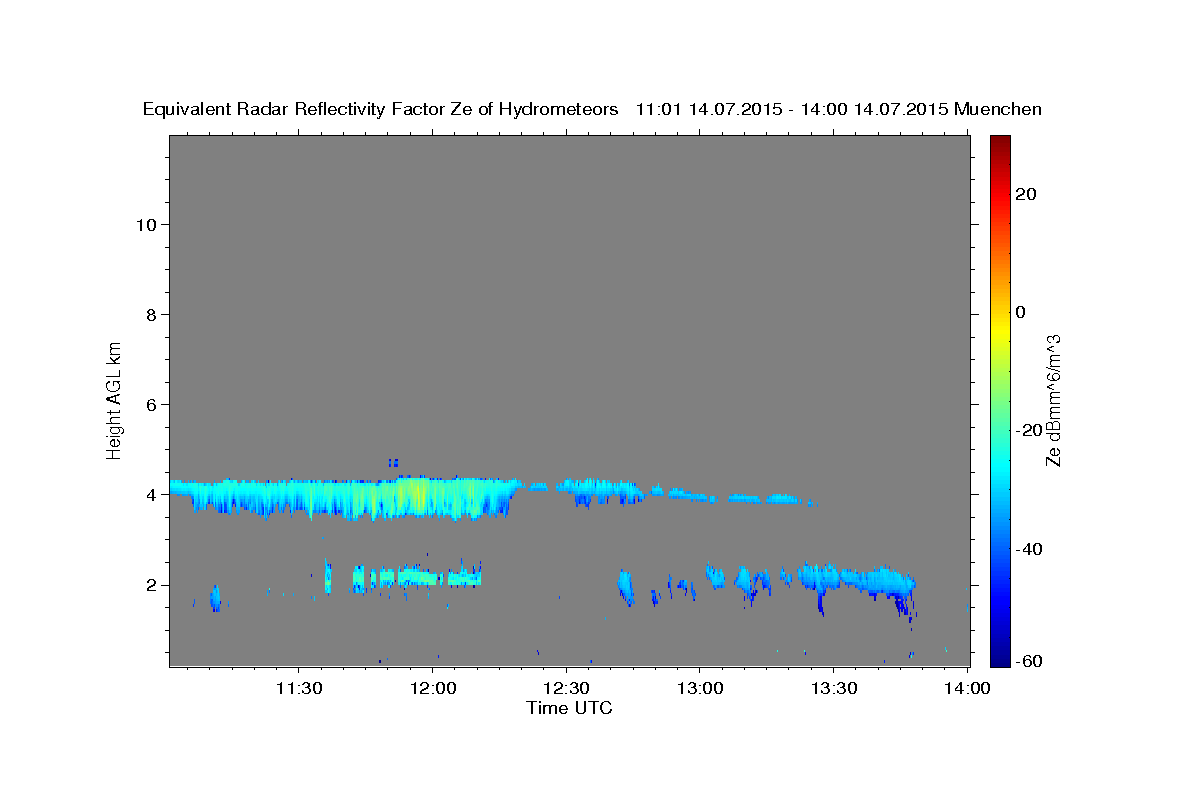Click the '10' height tick label

click(x=146, y=225)
